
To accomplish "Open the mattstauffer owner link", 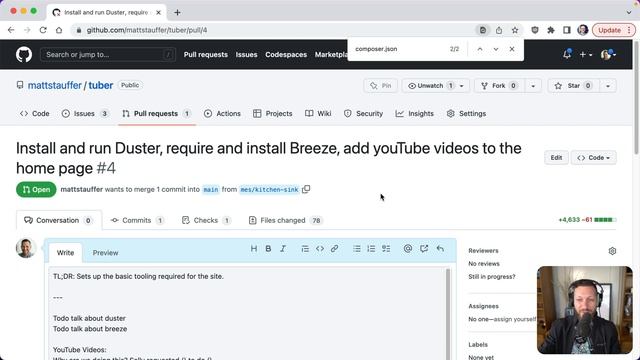I will [x=55, y=85].
